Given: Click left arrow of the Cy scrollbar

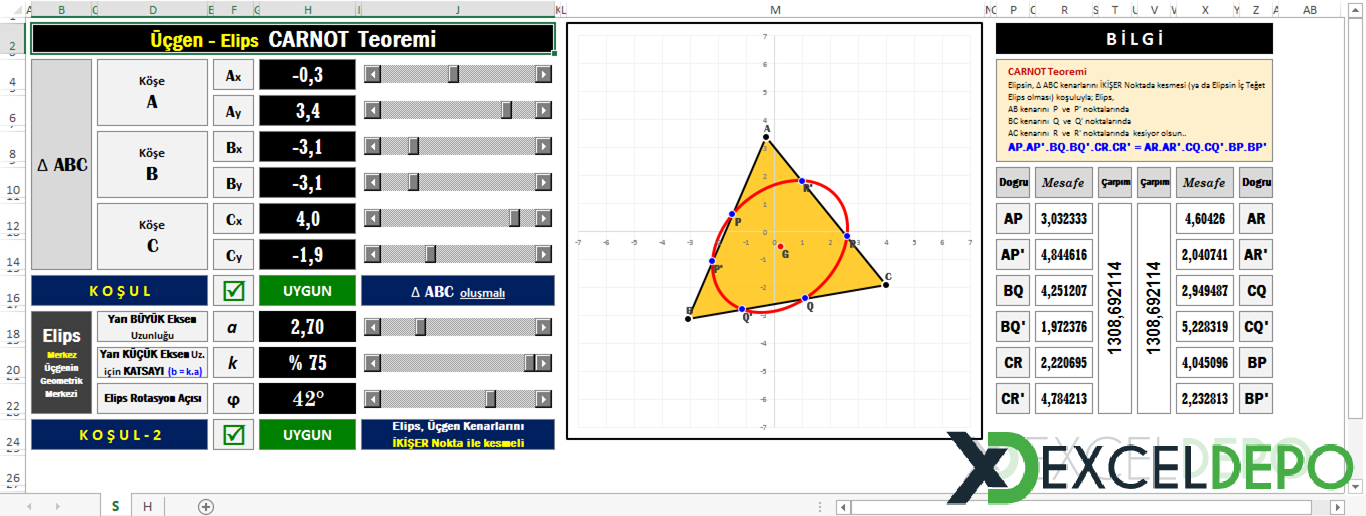Looking at the screenshot, I should (x=372, y=254).
